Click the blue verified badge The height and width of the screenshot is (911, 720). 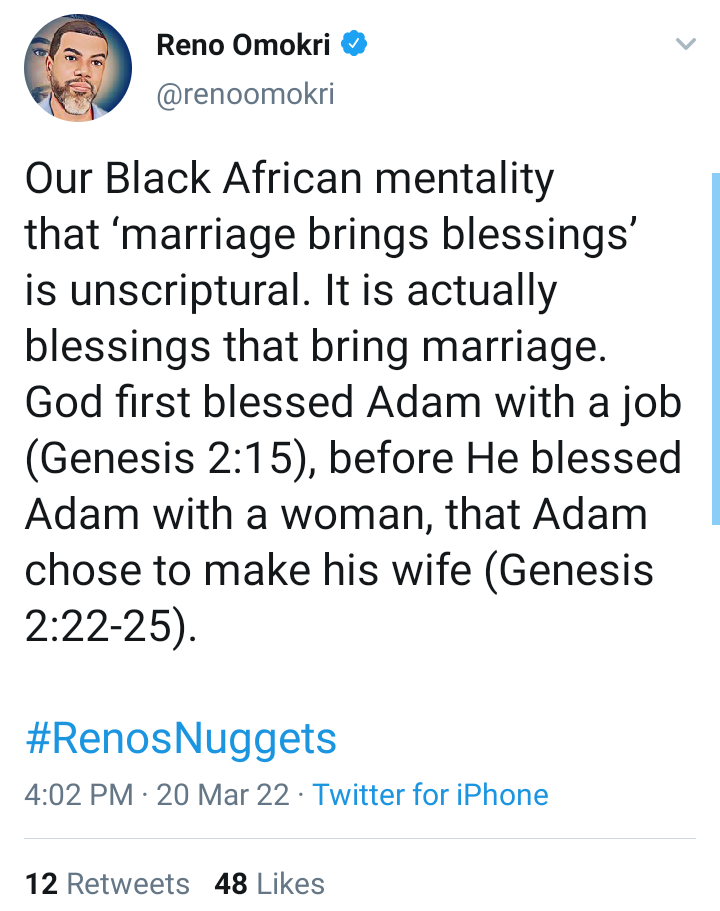[355, 45]
